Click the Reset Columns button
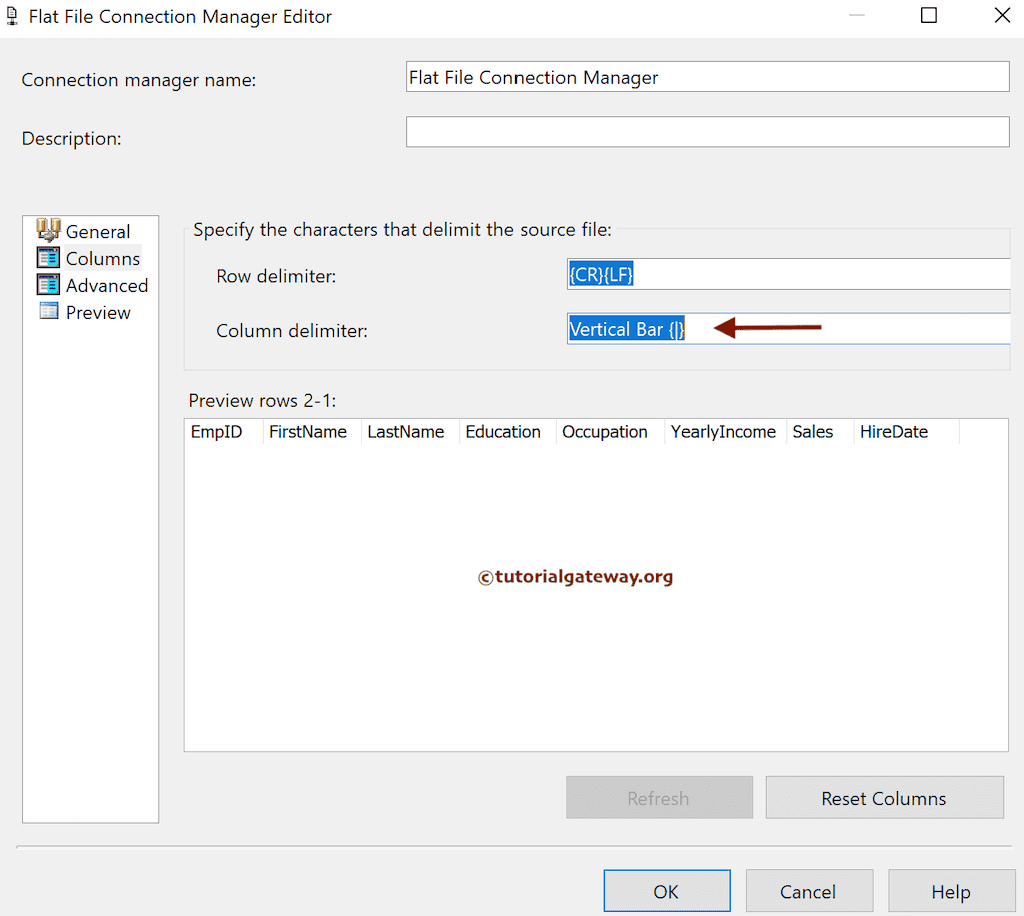This screenshot has height=916, width=1024. pos(884,797)
